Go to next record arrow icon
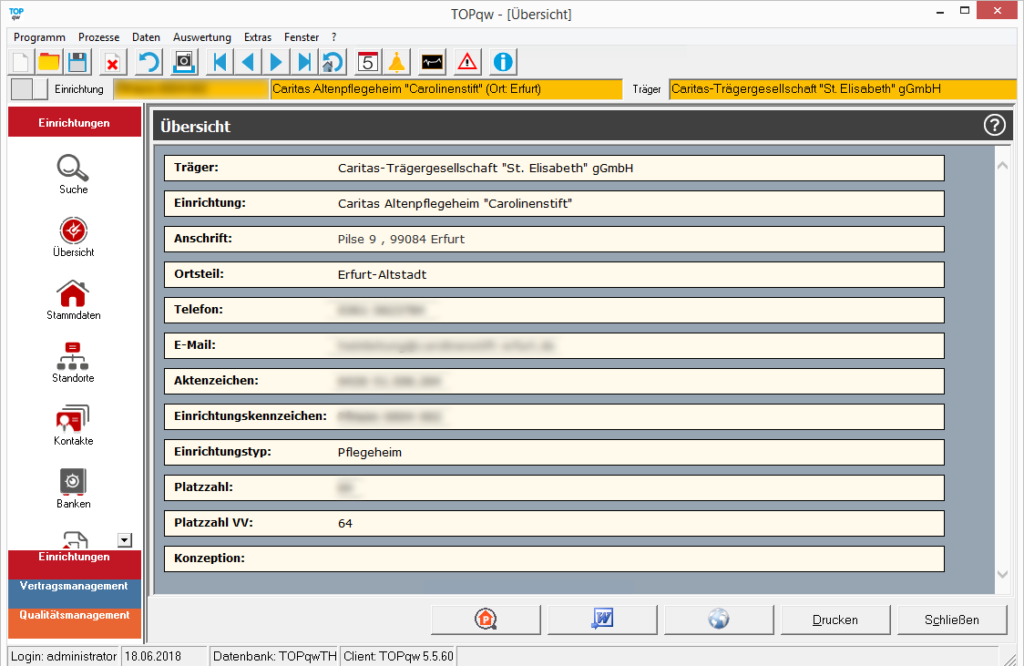This screenshot has width=1024, height=666. coord(276,62)
